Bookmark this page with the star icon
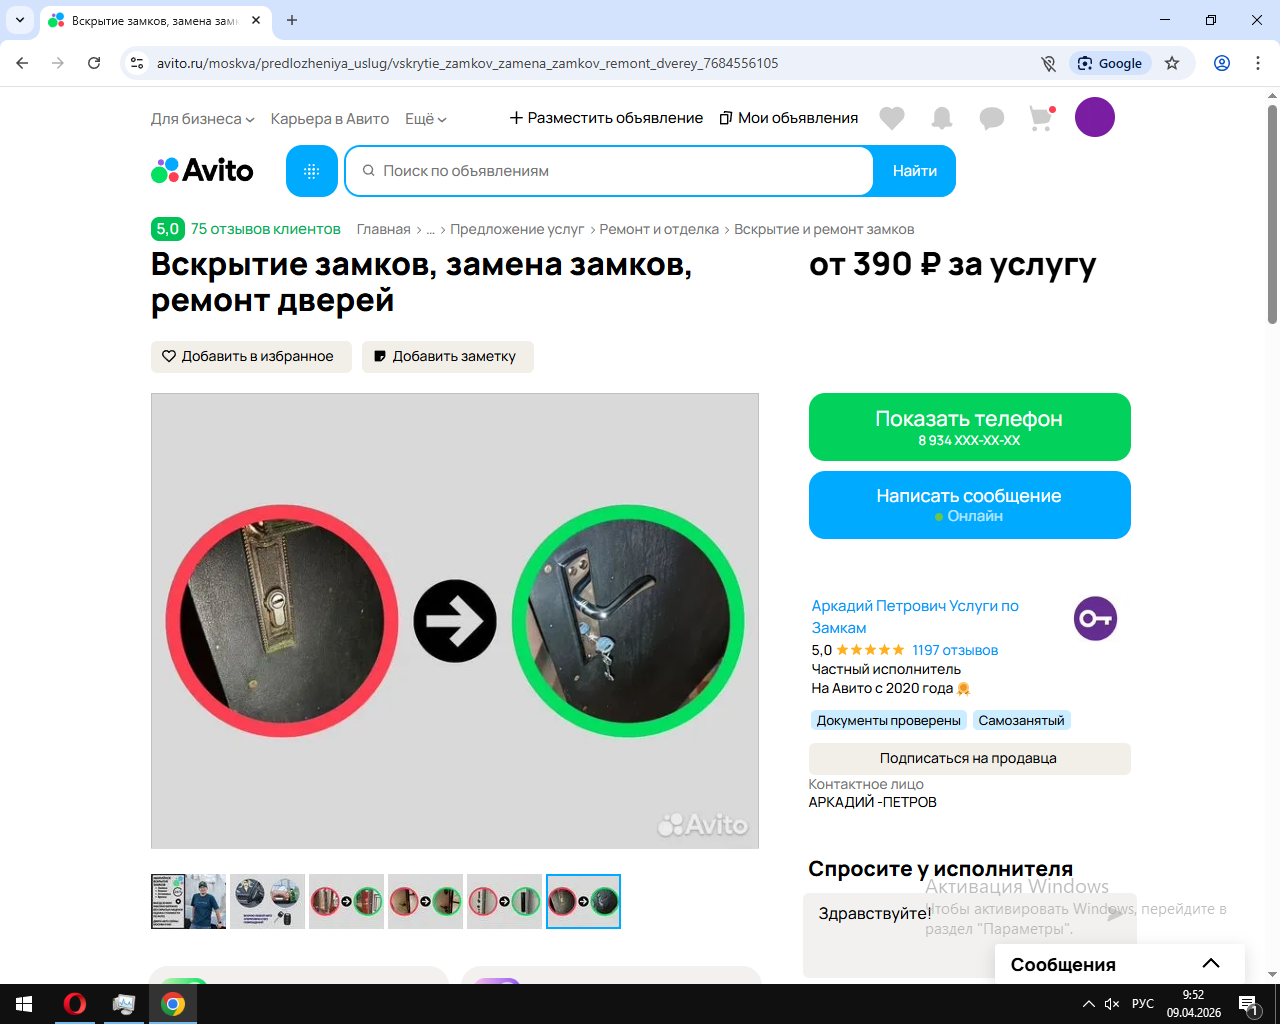Image resolution: width=1280 pixels, height=1024 pixels. 1172,63
